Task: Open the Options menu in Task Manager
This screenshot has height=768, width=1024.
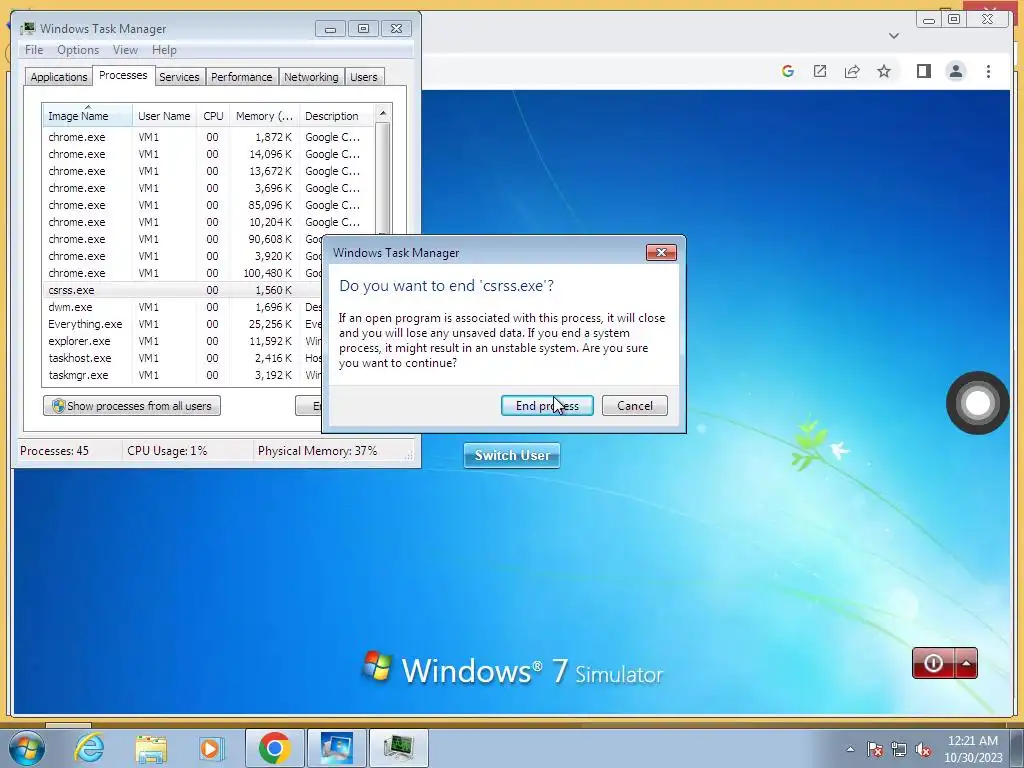Action: click(78, 50)
